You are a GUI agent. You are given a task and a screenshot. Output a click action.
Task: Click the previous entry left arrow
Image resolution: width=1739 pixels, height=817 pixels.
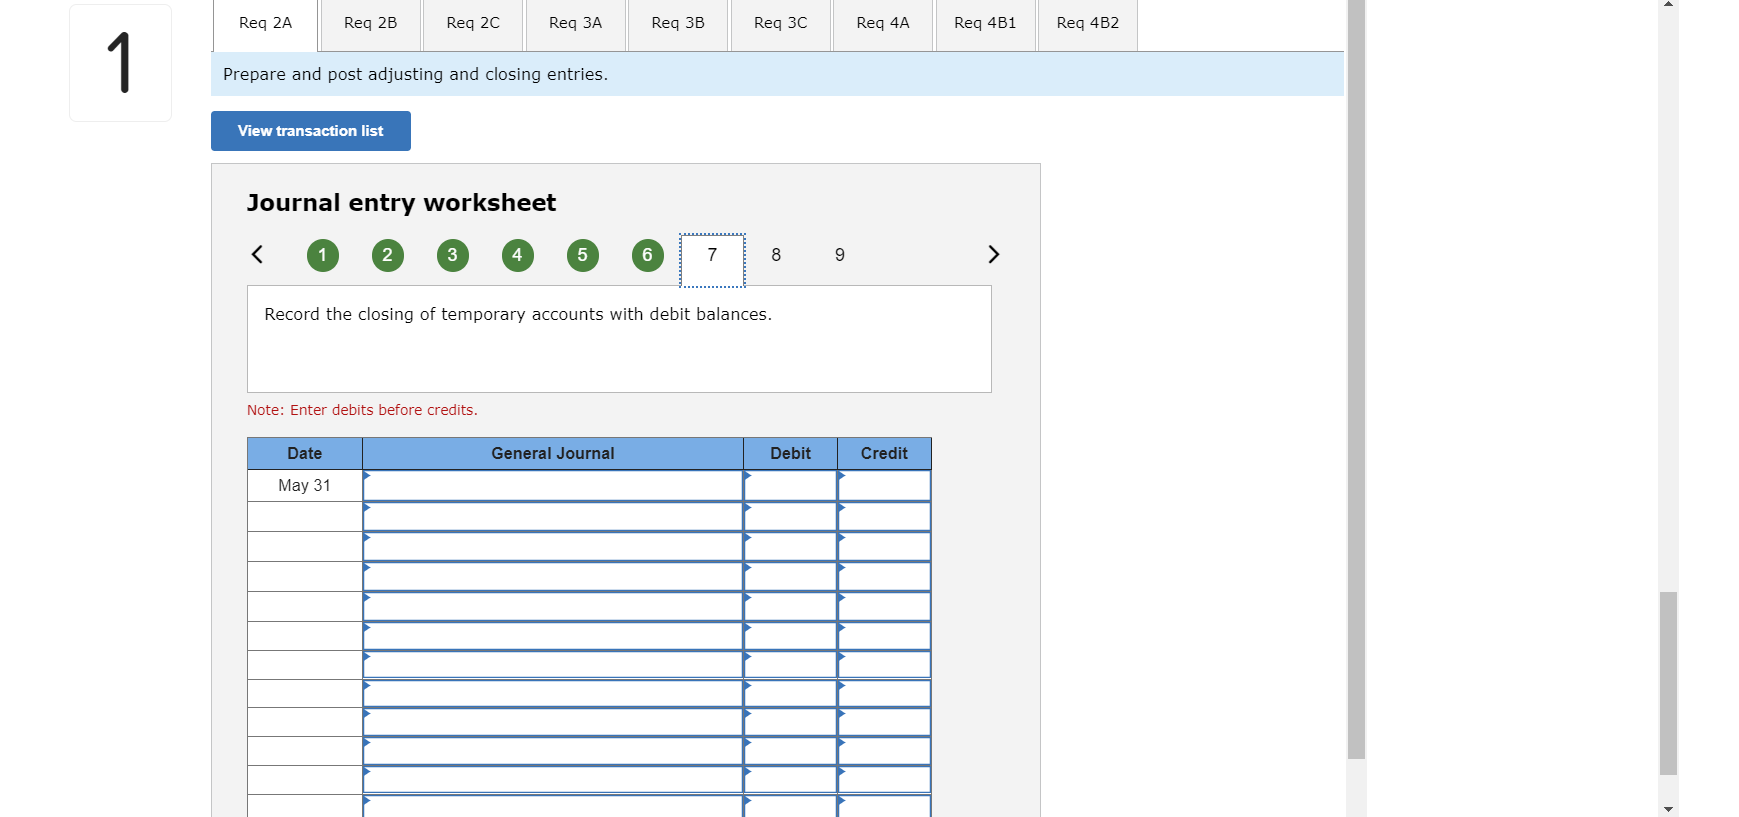click(x=257, y=254)
